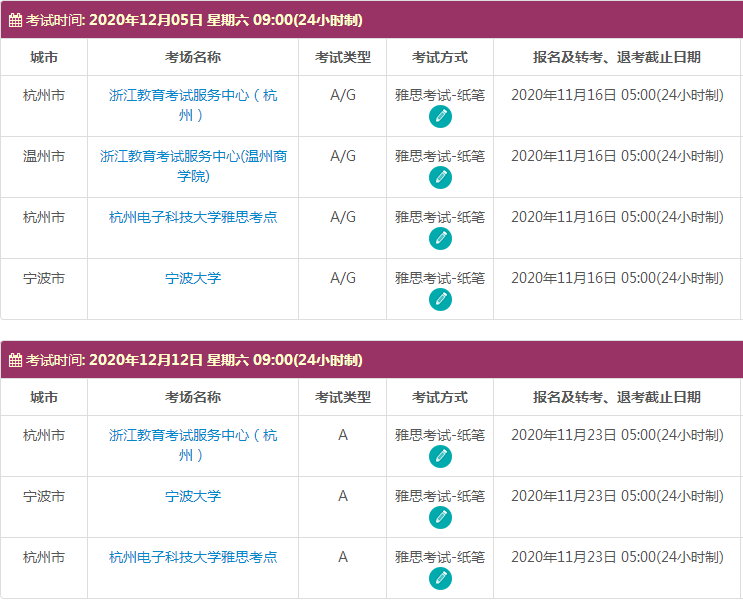Image resolution: width=743 pixels, height=600 pixels.
Task: Open 宁波大学 link in December 12 table
Action: (193, 496)
